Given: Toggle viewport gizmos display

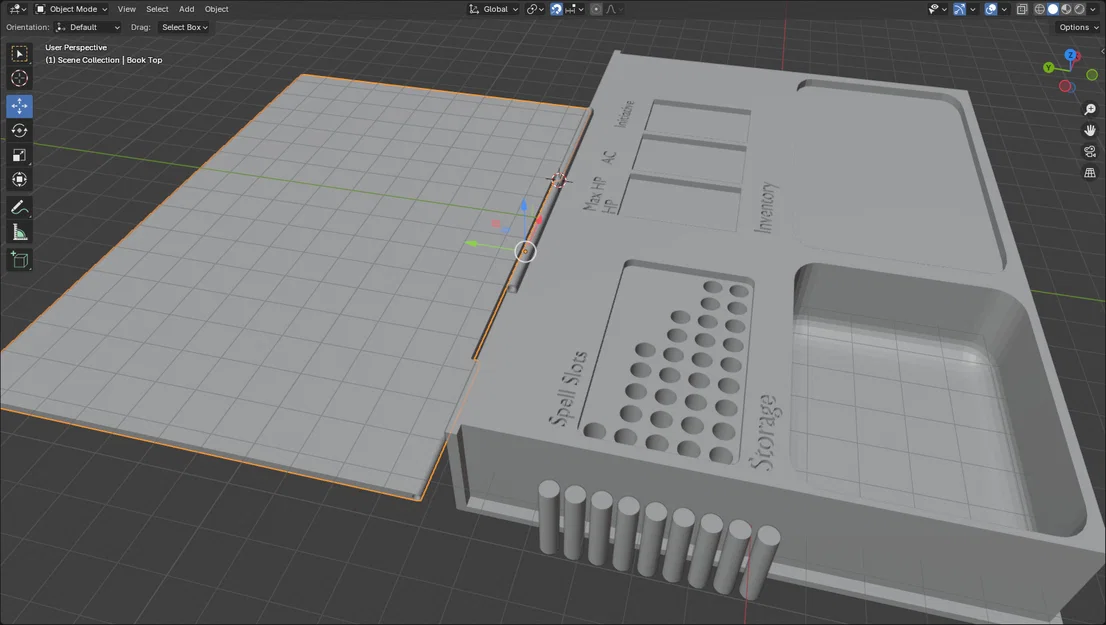Looking at the screenshot, I should 959,9.
